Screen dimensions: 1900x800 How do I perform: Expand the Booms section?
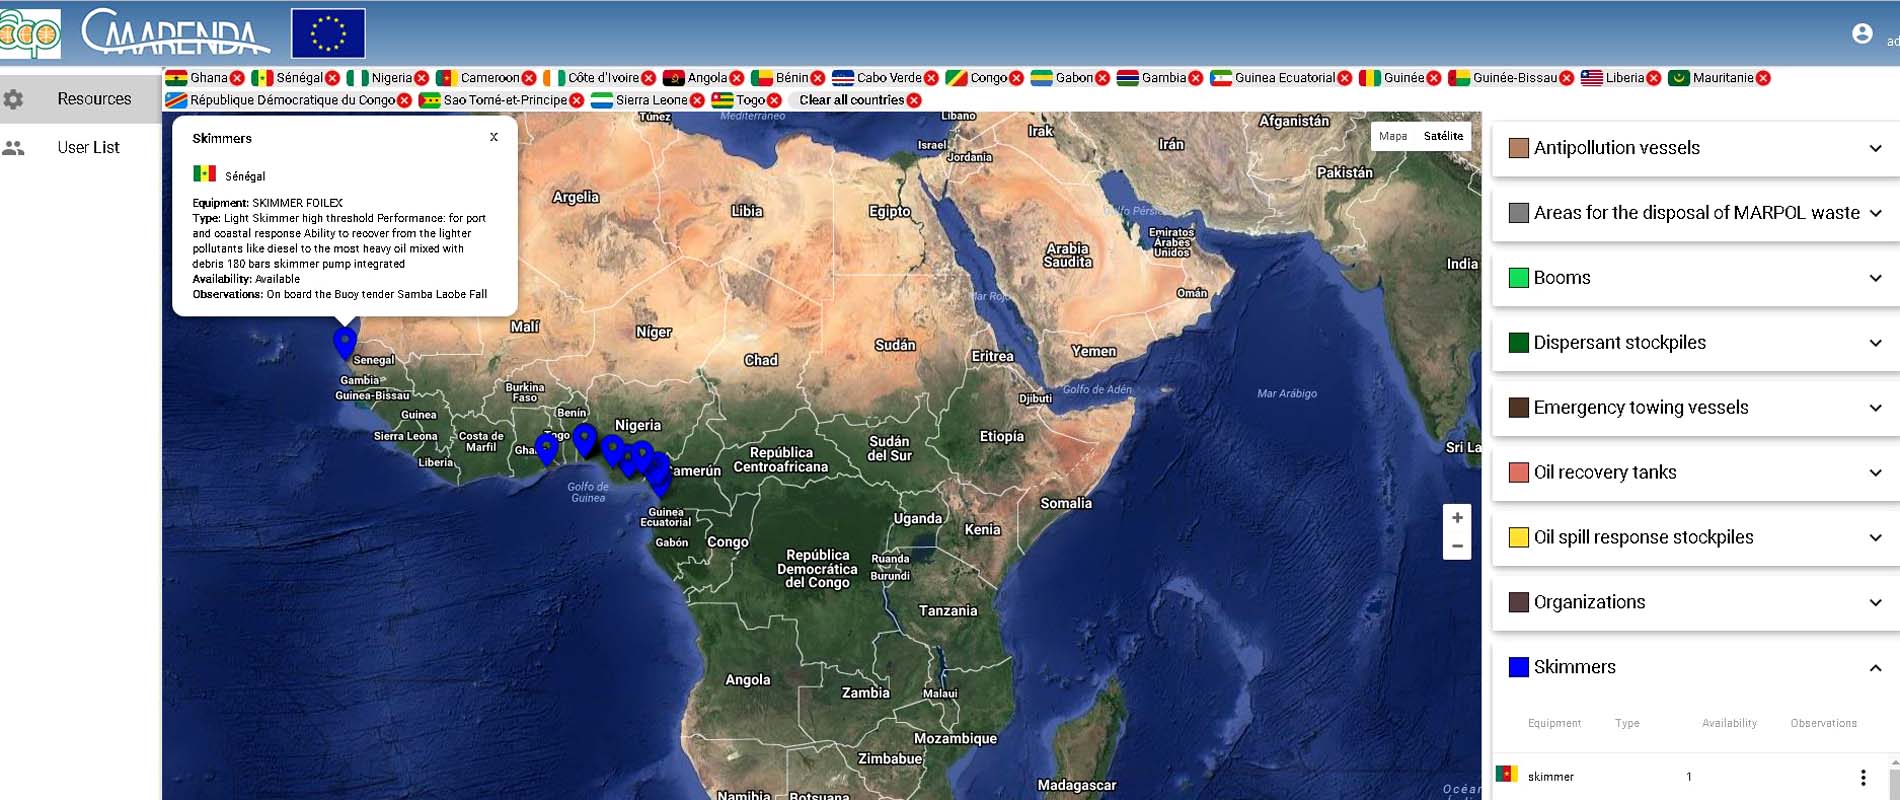[1874, 278]
